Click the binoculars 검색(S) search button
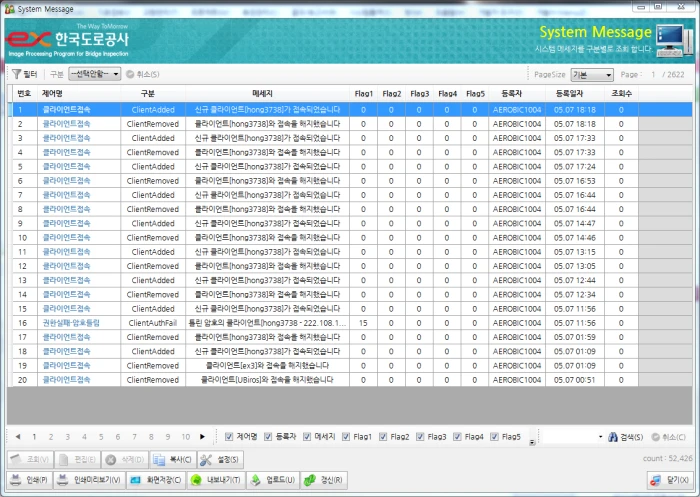Image resolution: width=700 pixels, height=497 pixels. [x=625, y=437]
